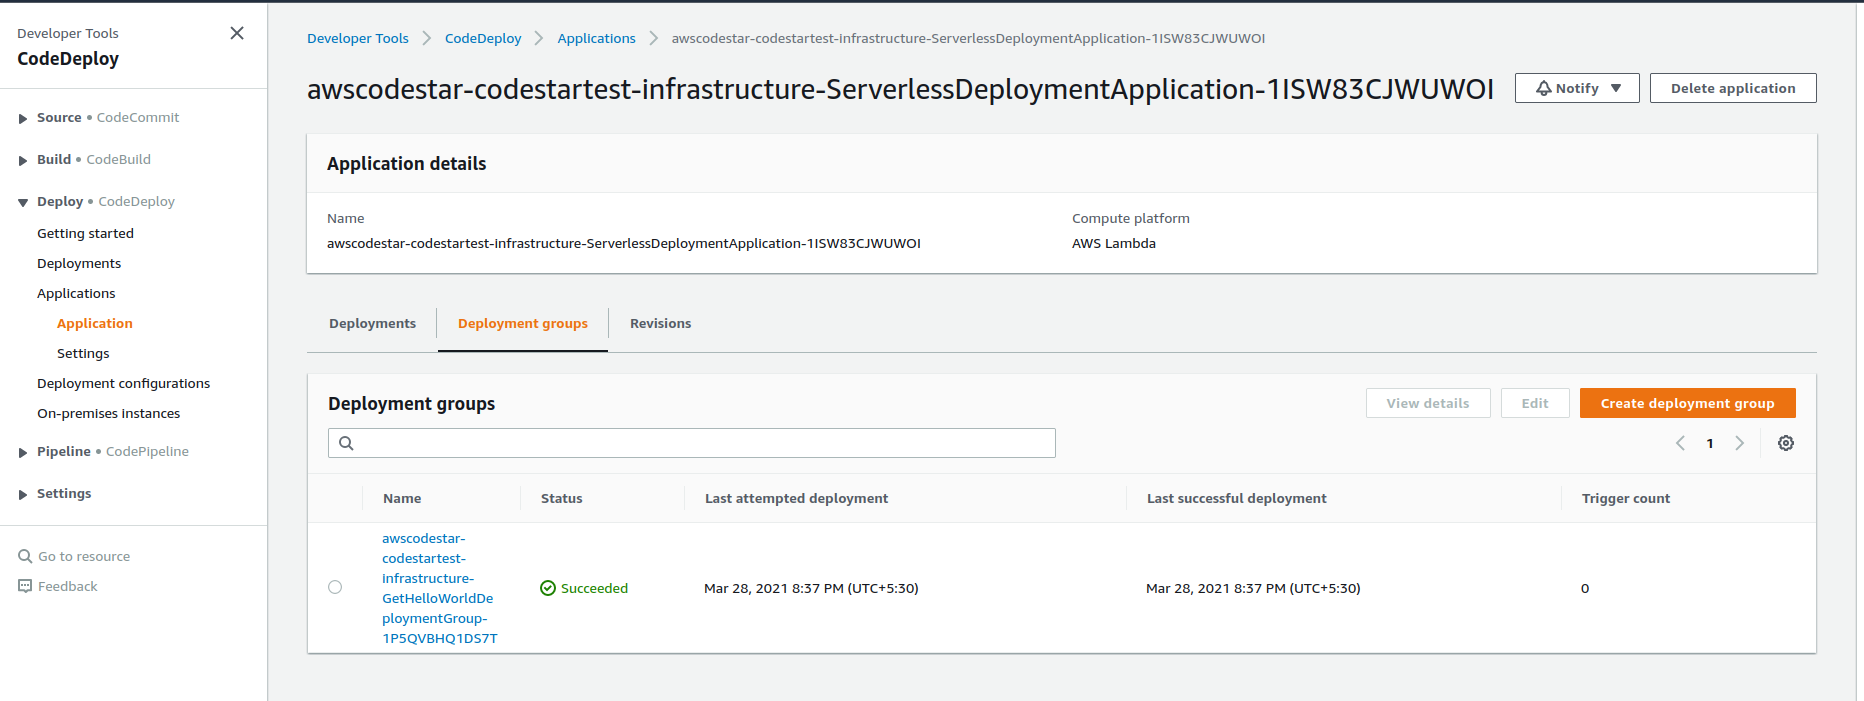Switch to the Deployments tab
Viewport: 1864px width, 701px height.
372,323
